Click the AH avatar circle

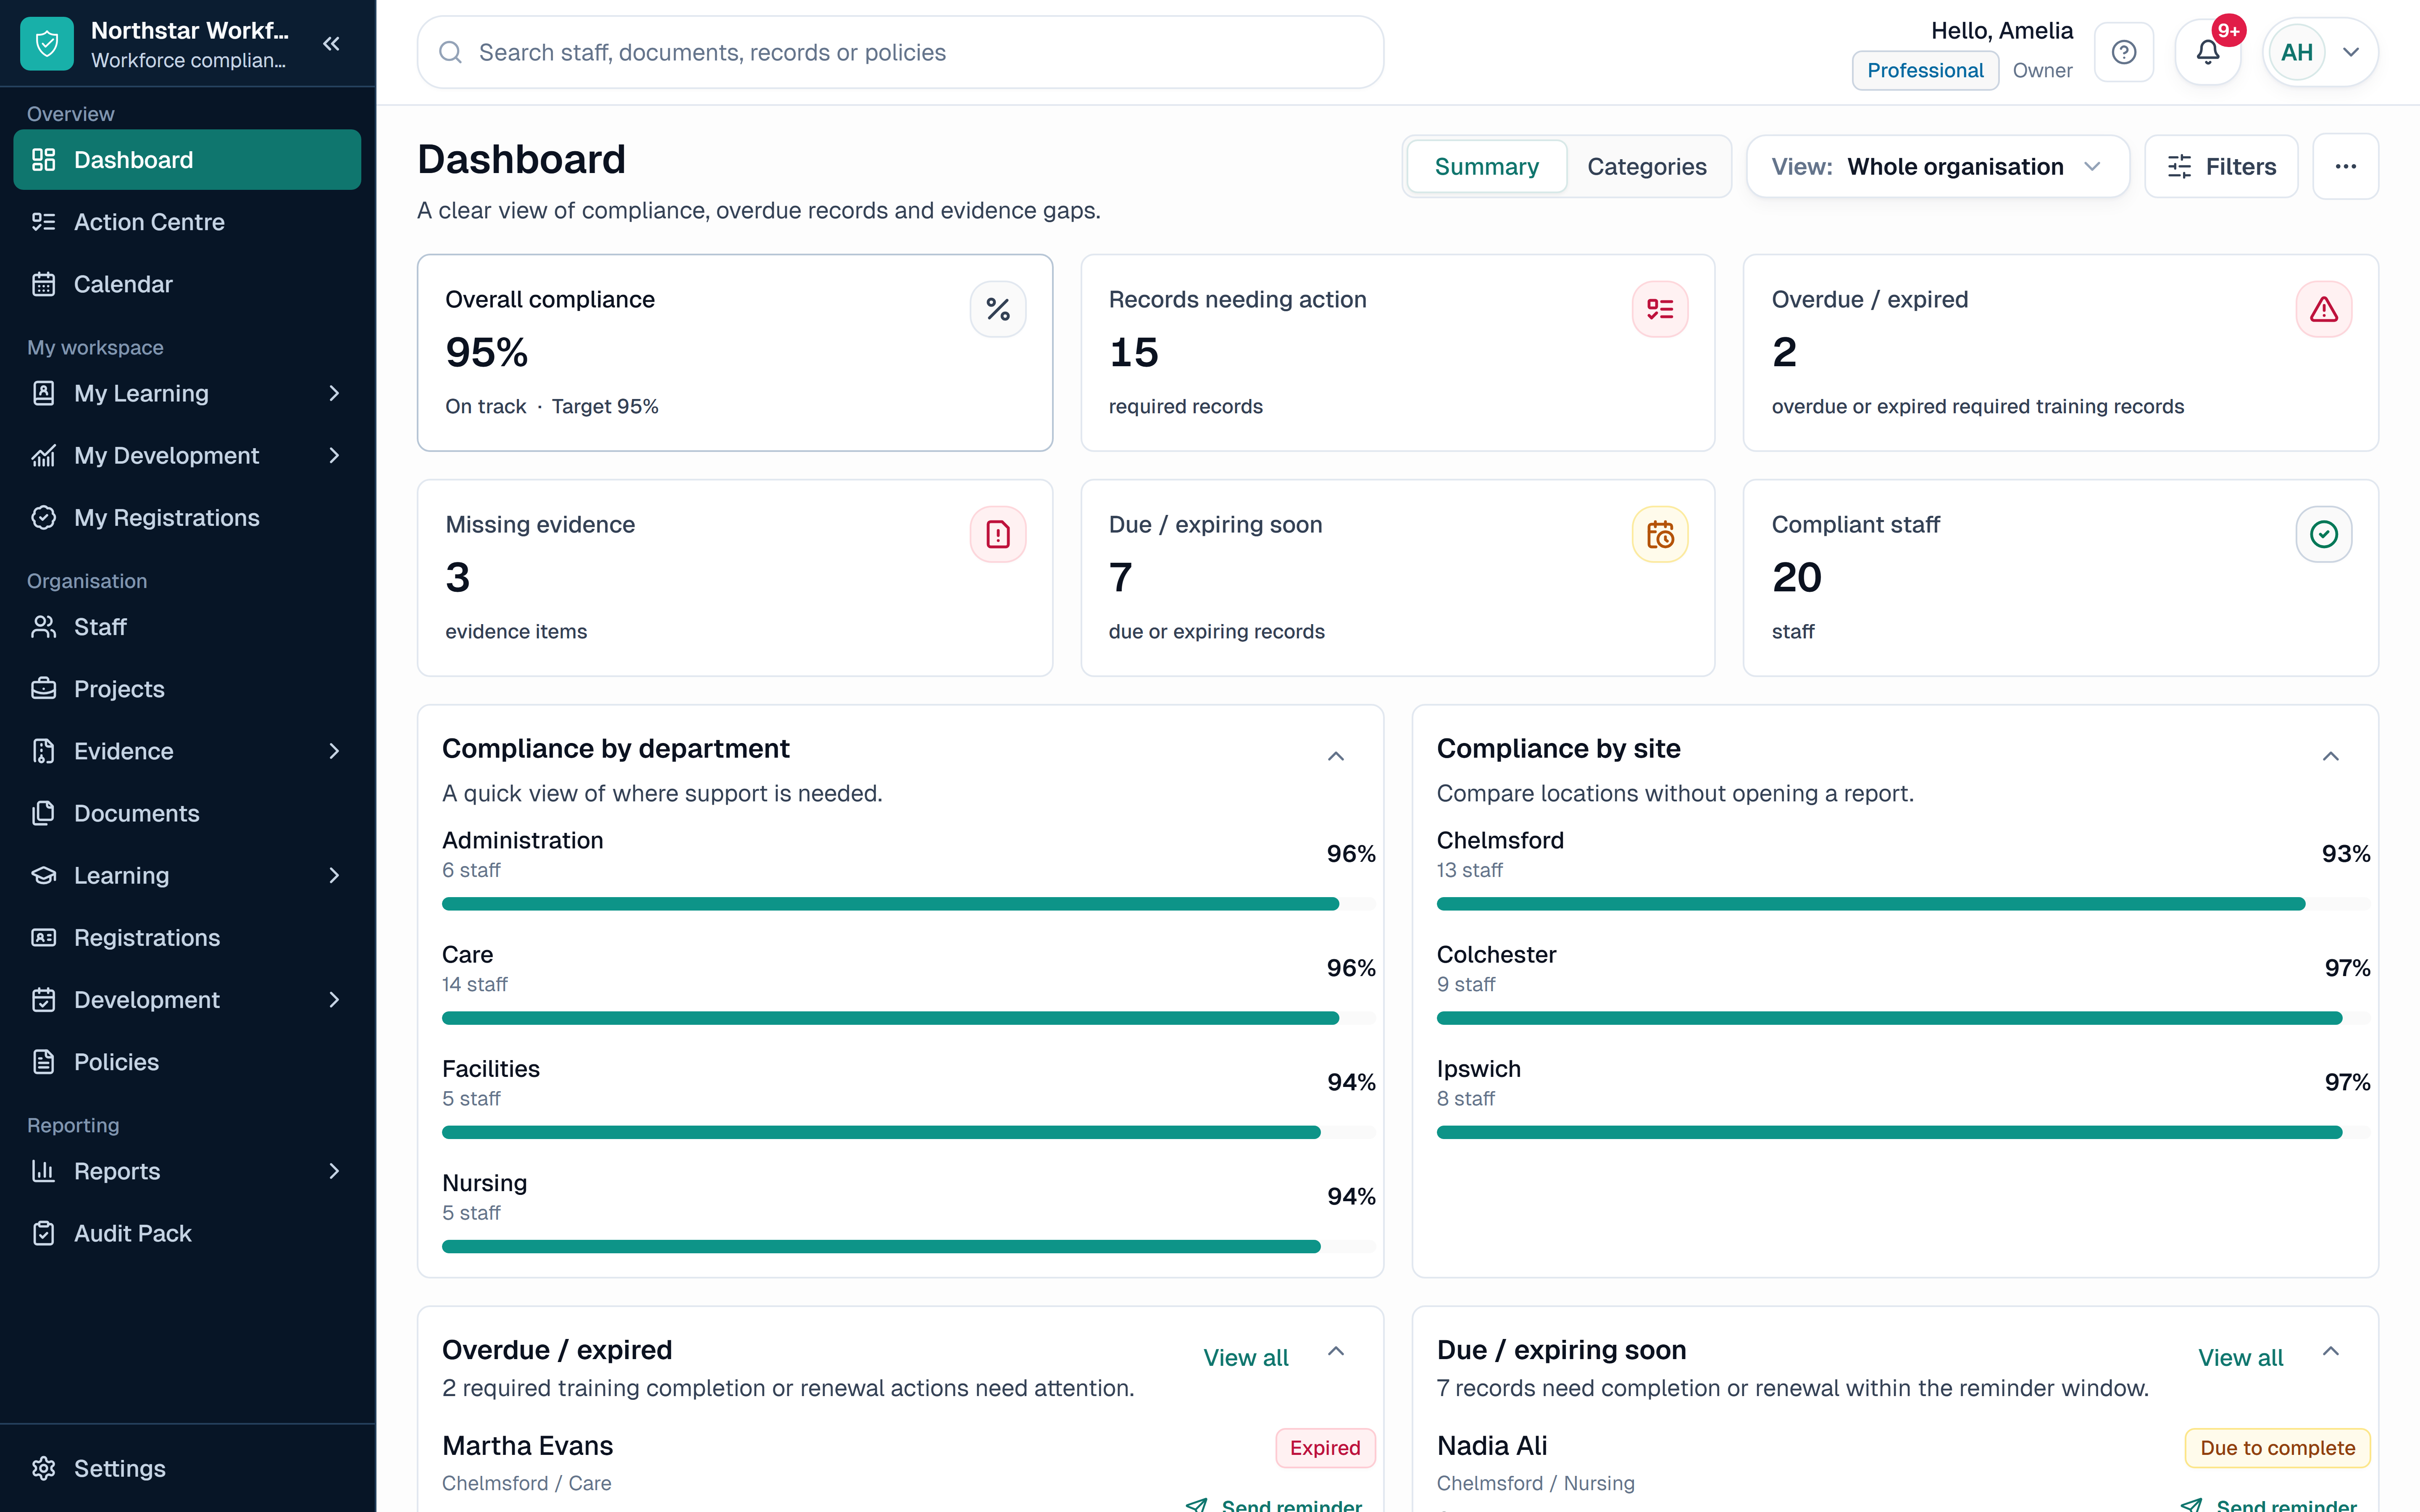pos(2297,52)
